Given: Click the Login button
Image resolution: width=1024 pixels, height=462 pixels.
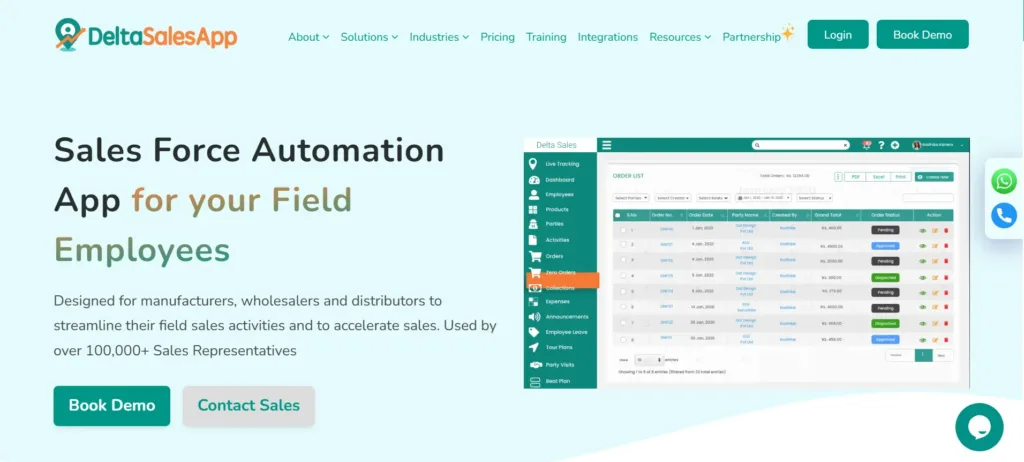Looking at the screenshot, I should [x=837, y=35].
